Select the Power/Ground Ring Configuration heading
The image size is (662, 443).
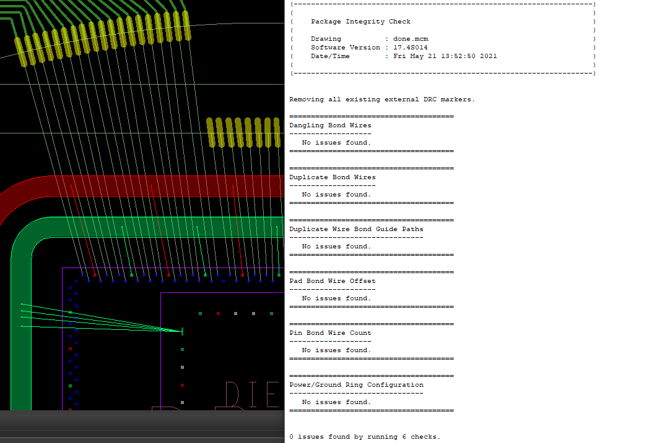tap(356, 385)
